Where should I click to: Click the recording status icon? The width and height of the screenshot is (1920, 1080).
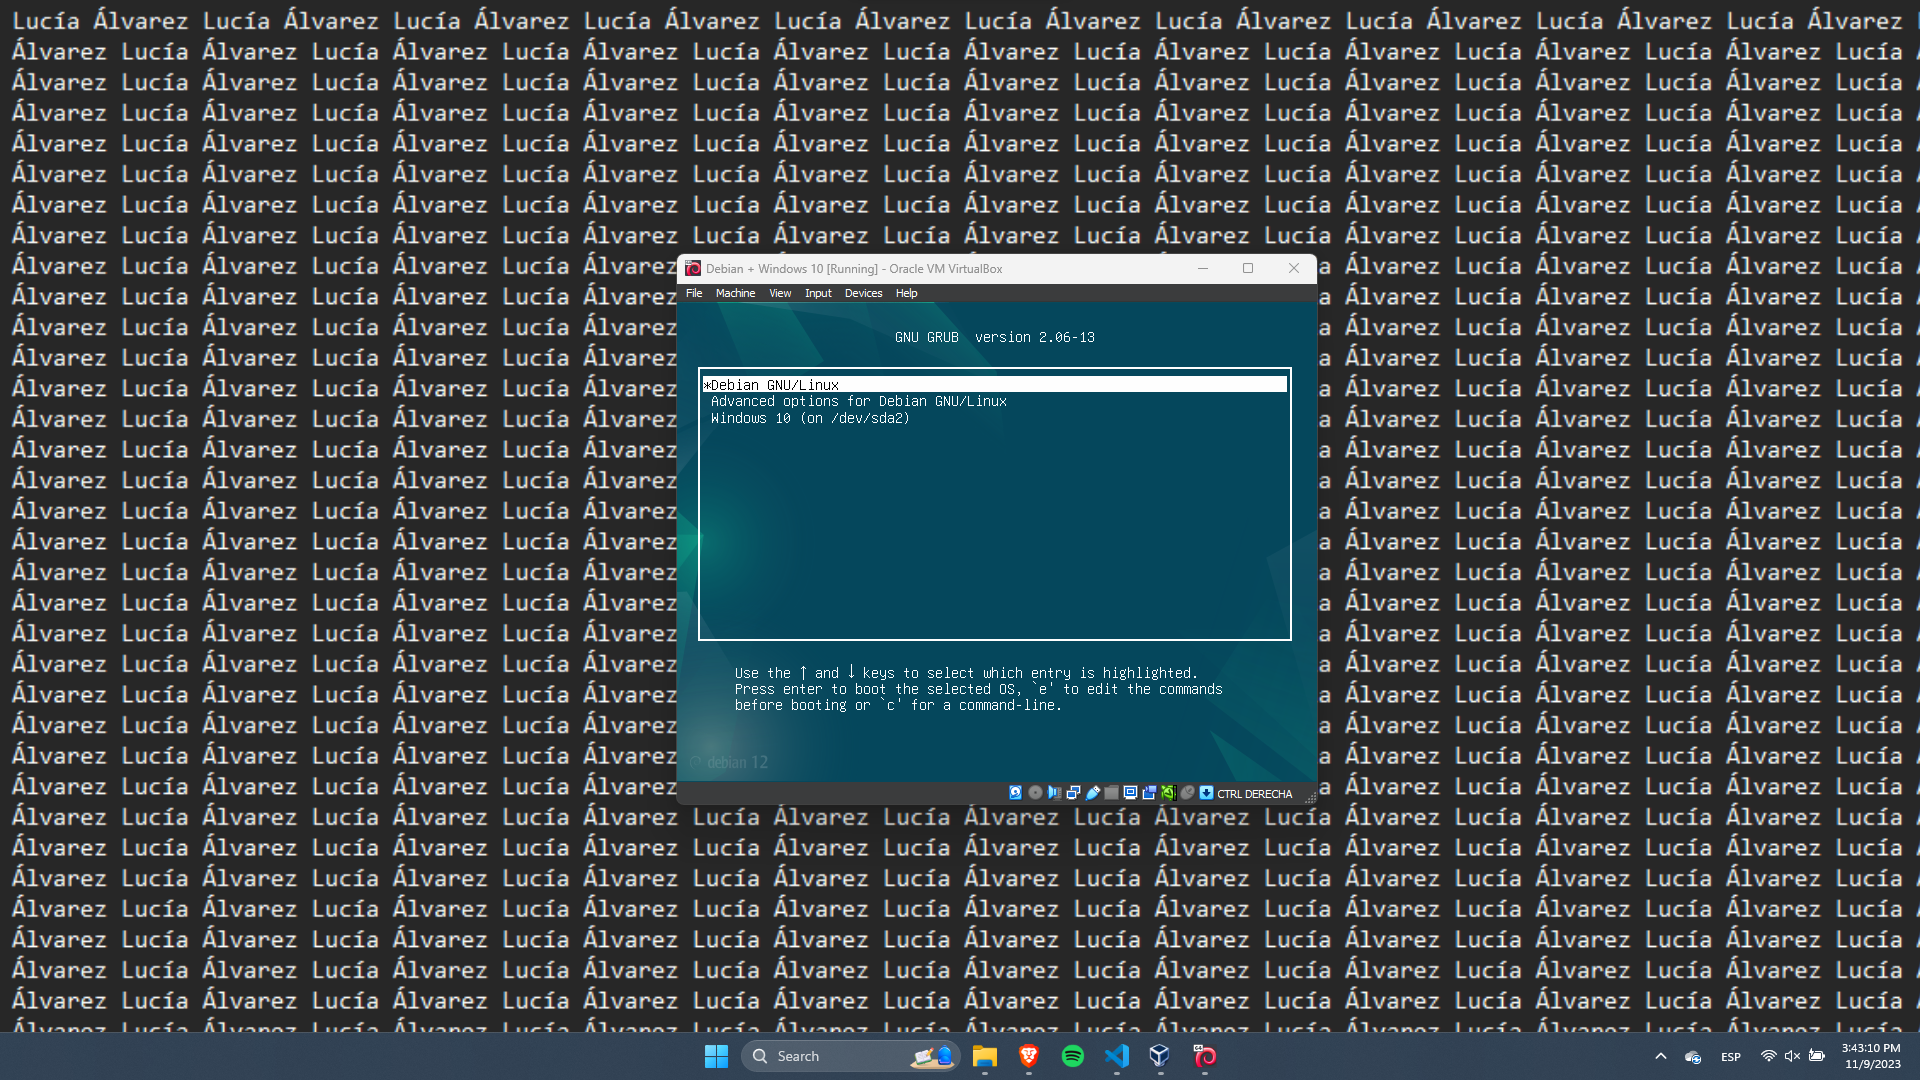[x=1149, y=793]
